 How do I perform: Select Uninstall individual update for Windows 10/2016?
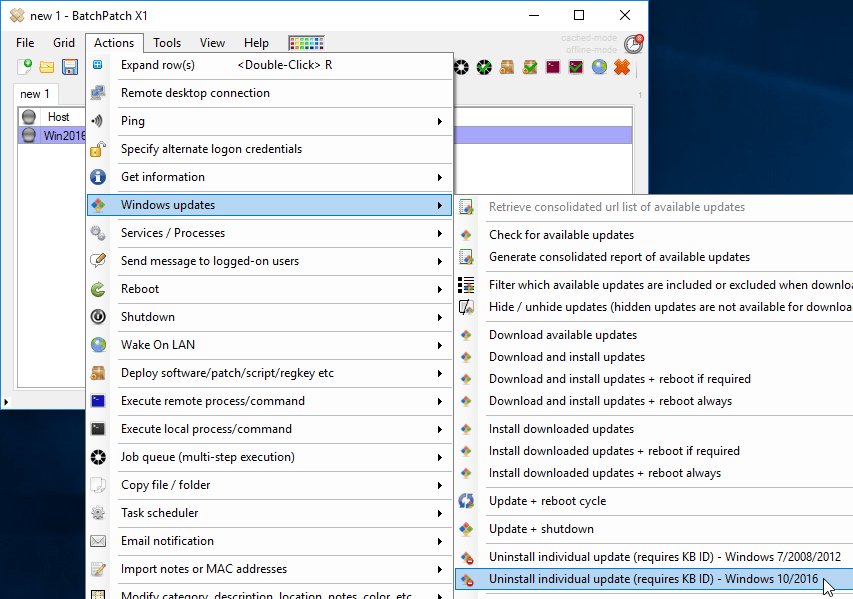point(654,579)
